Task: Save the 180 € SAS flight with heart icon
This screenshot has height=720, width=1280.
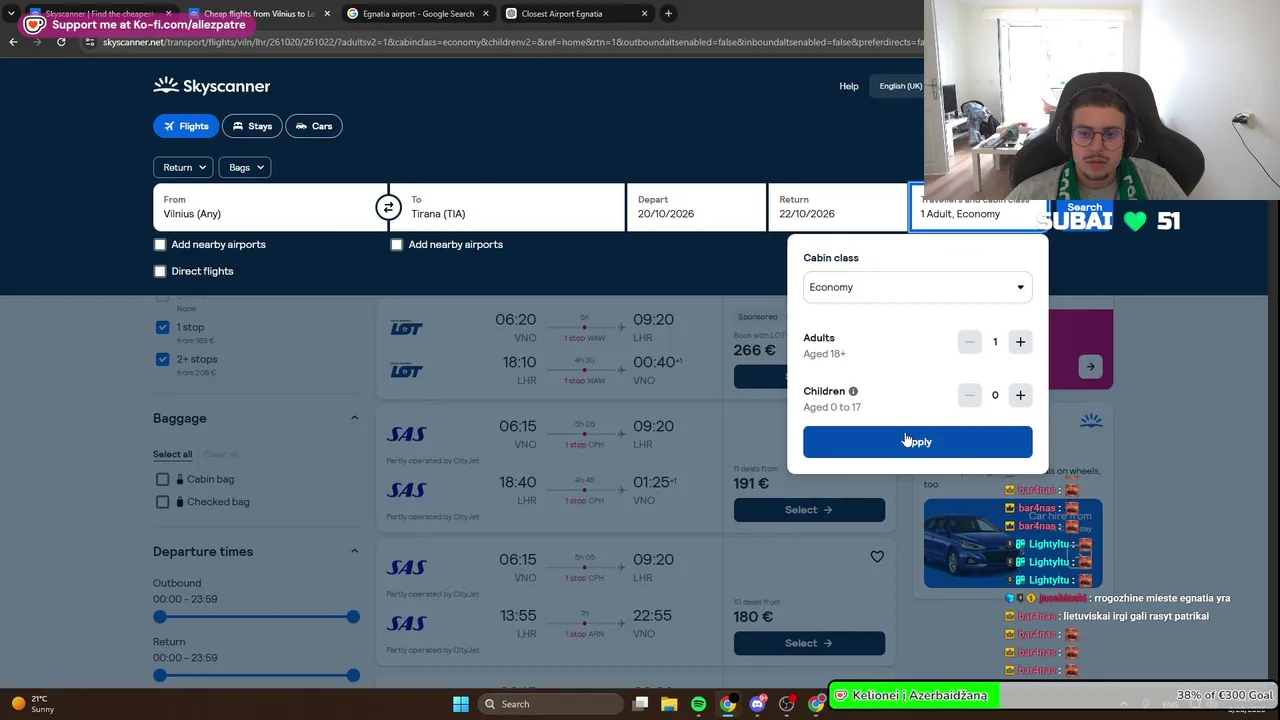Action: 877,557
